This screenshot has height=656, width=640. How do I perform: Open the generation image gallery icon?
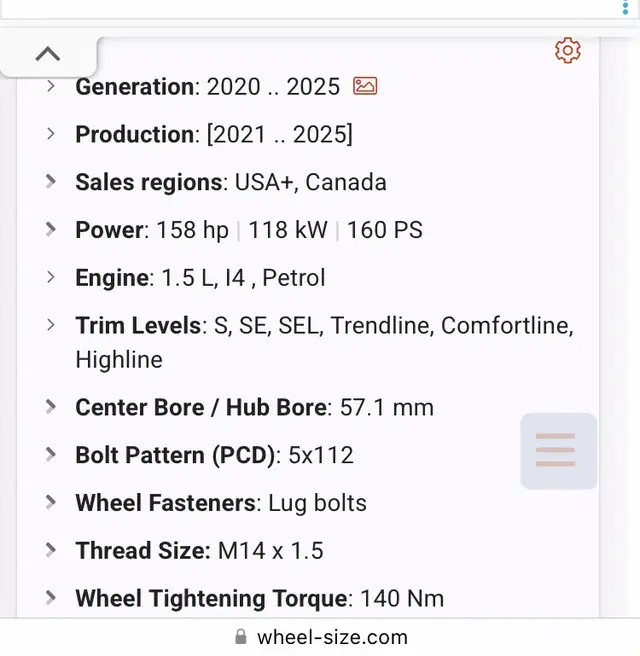pyautogui.click(x=365, y=87)
